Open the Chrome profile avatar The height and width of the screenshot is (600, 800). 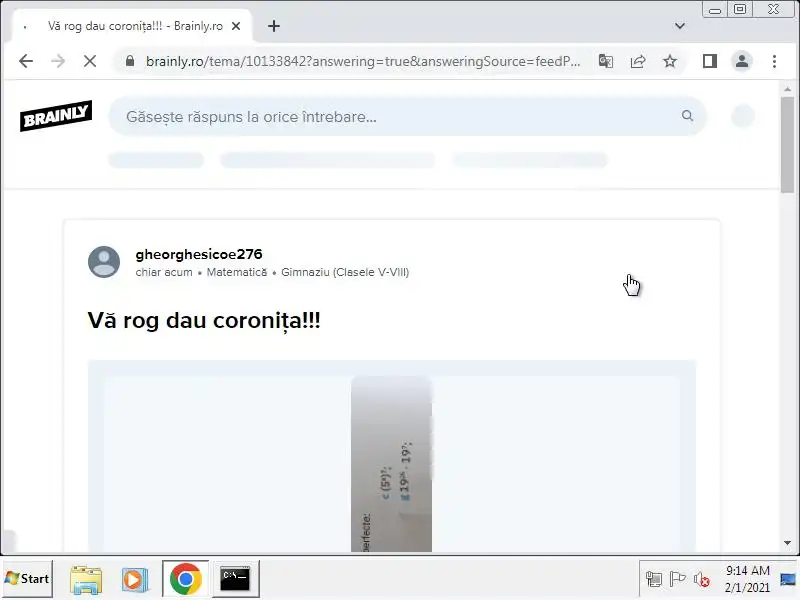(x=742, y=61)
